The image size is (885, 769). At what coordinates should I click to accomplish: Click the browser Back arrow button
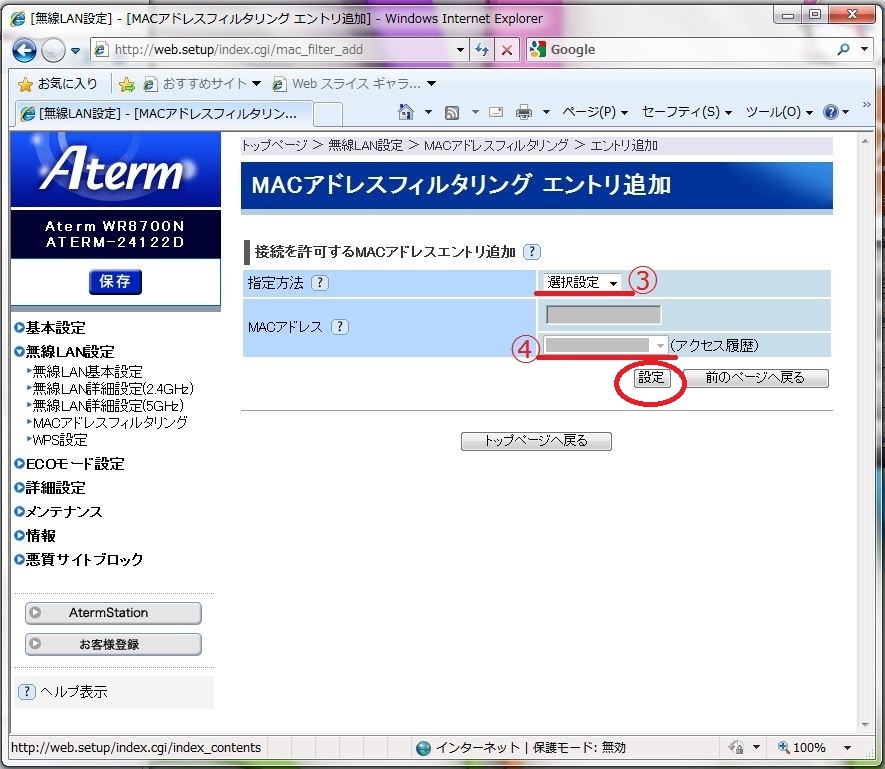click(x=24, y=50)
